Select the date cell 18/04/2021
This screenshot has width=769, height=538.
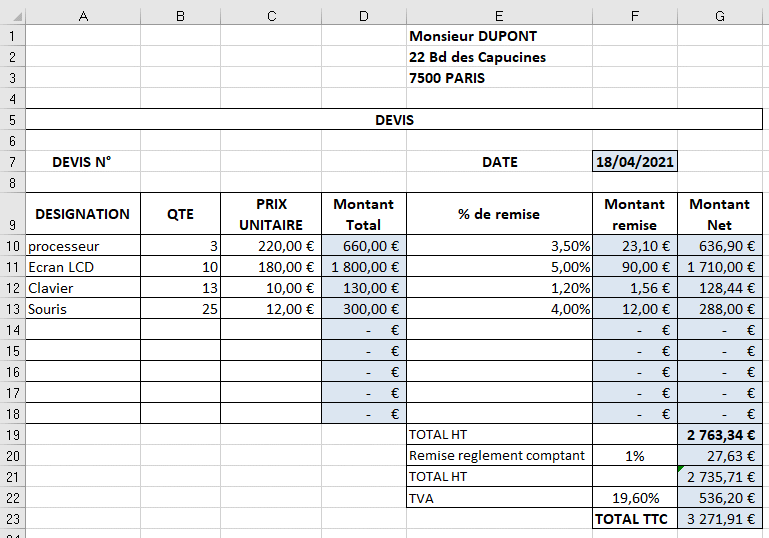[x=634, y=162]
